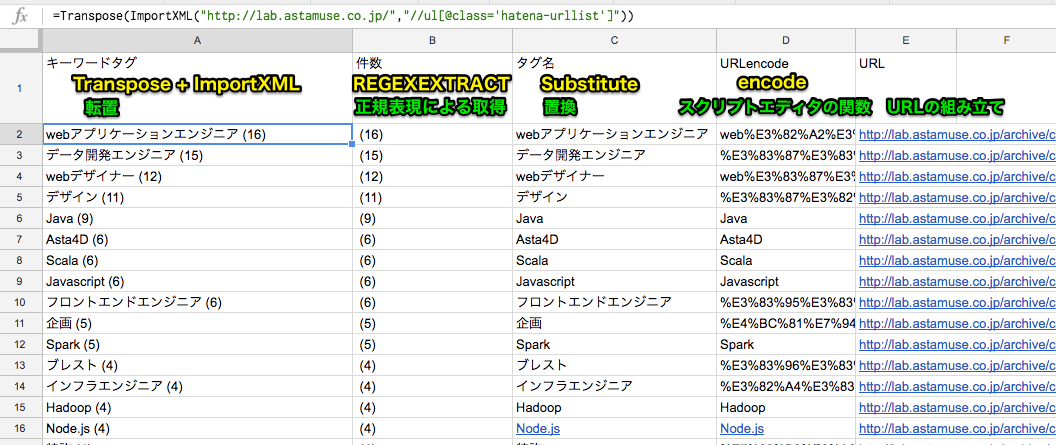The height and width of the screenshot is (445, 1056).
Task: Open the archive URL link in the Java row
Action: coord(958,219)
